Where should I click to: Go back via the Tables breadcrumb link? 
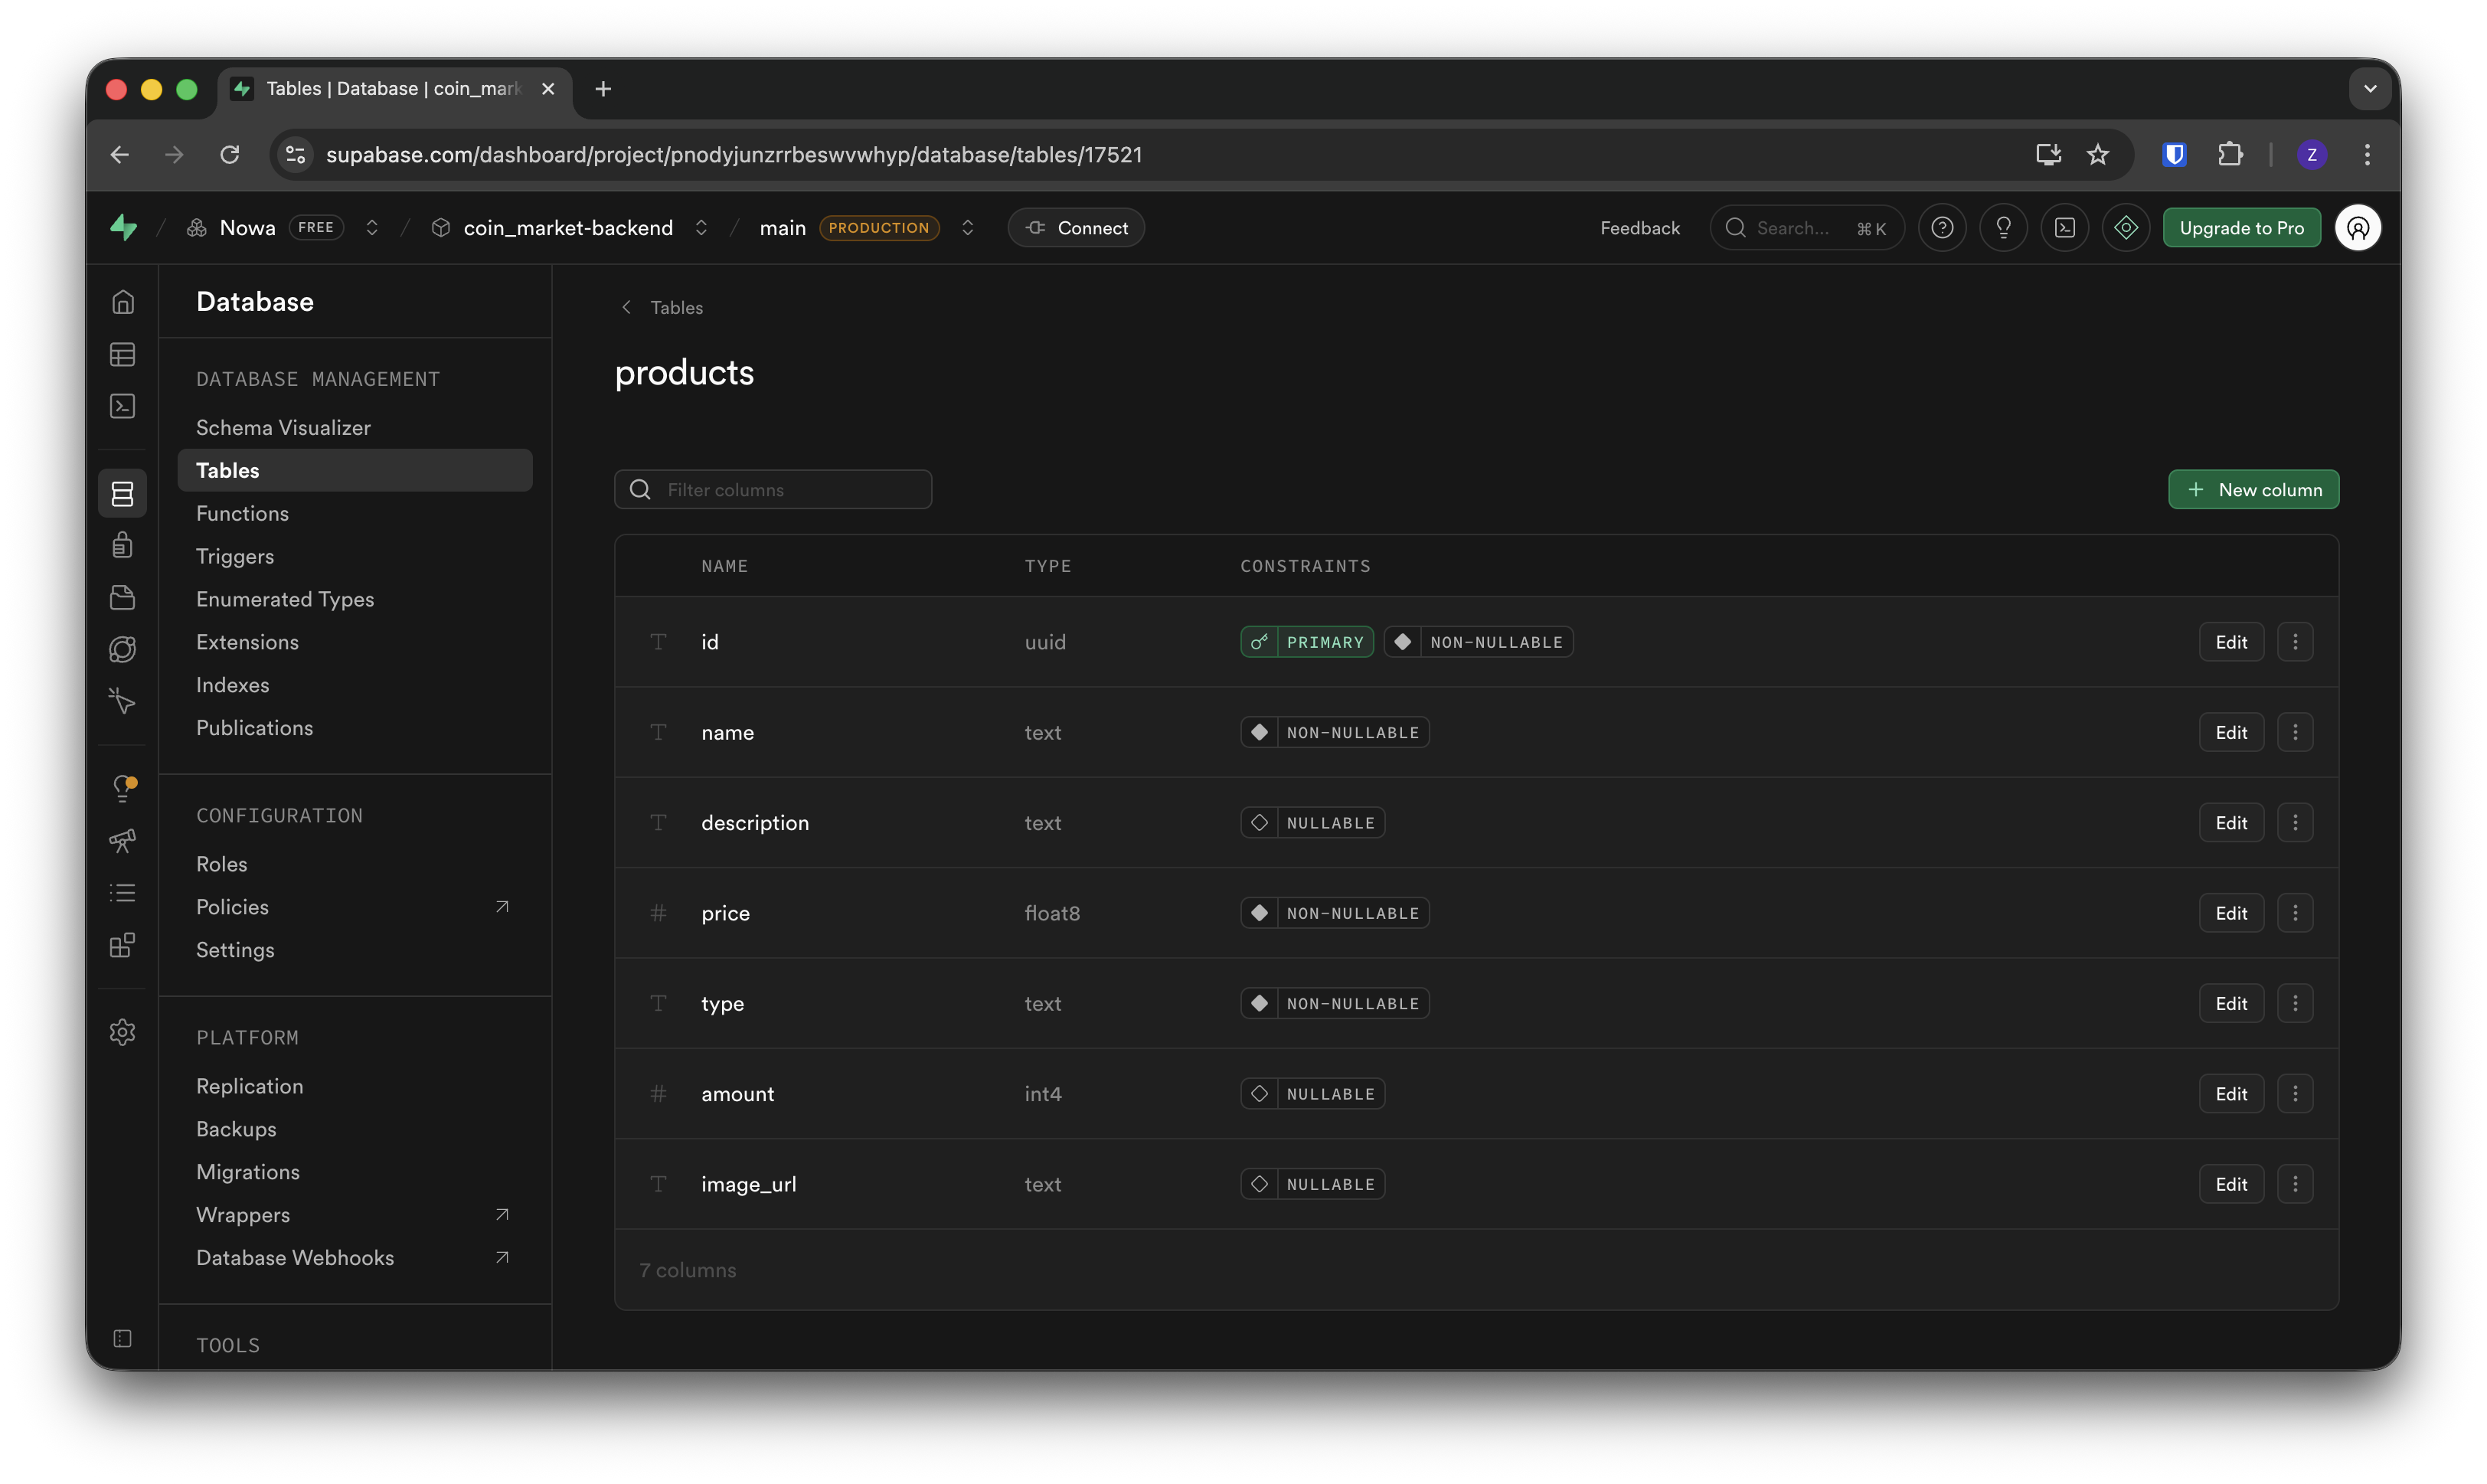coord(676,307)
